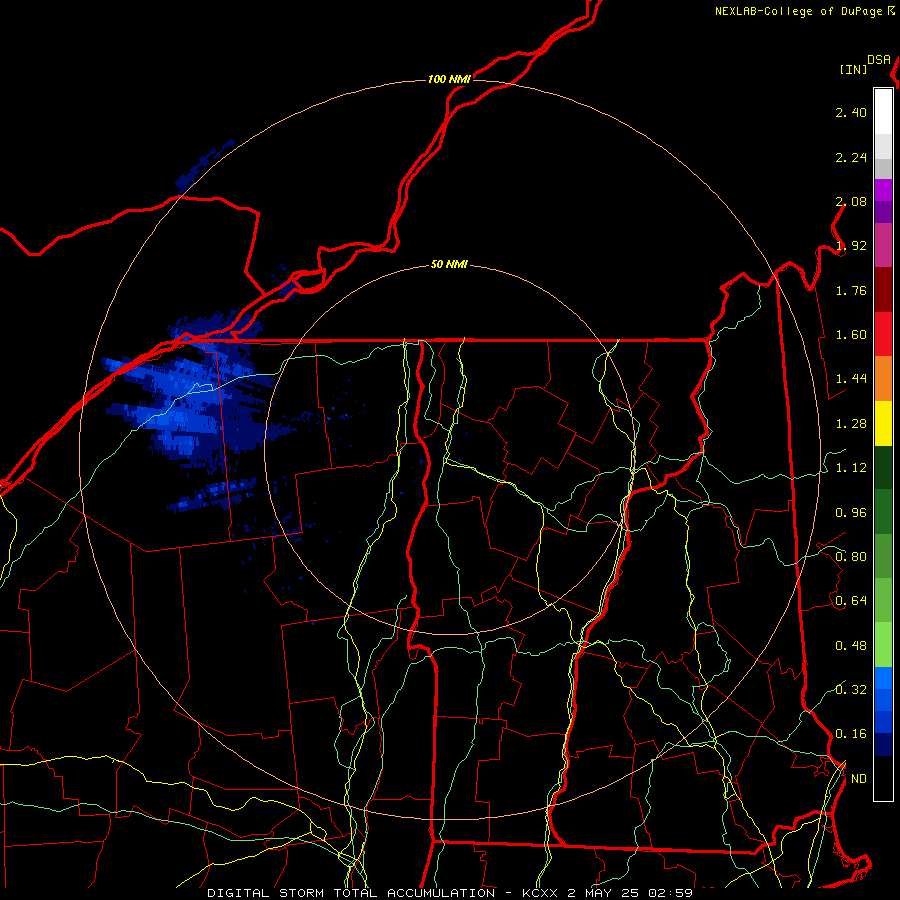Screen dimensions: 900x900
Task: Click the 50 NMI range ring label
Action: [449, 264]
